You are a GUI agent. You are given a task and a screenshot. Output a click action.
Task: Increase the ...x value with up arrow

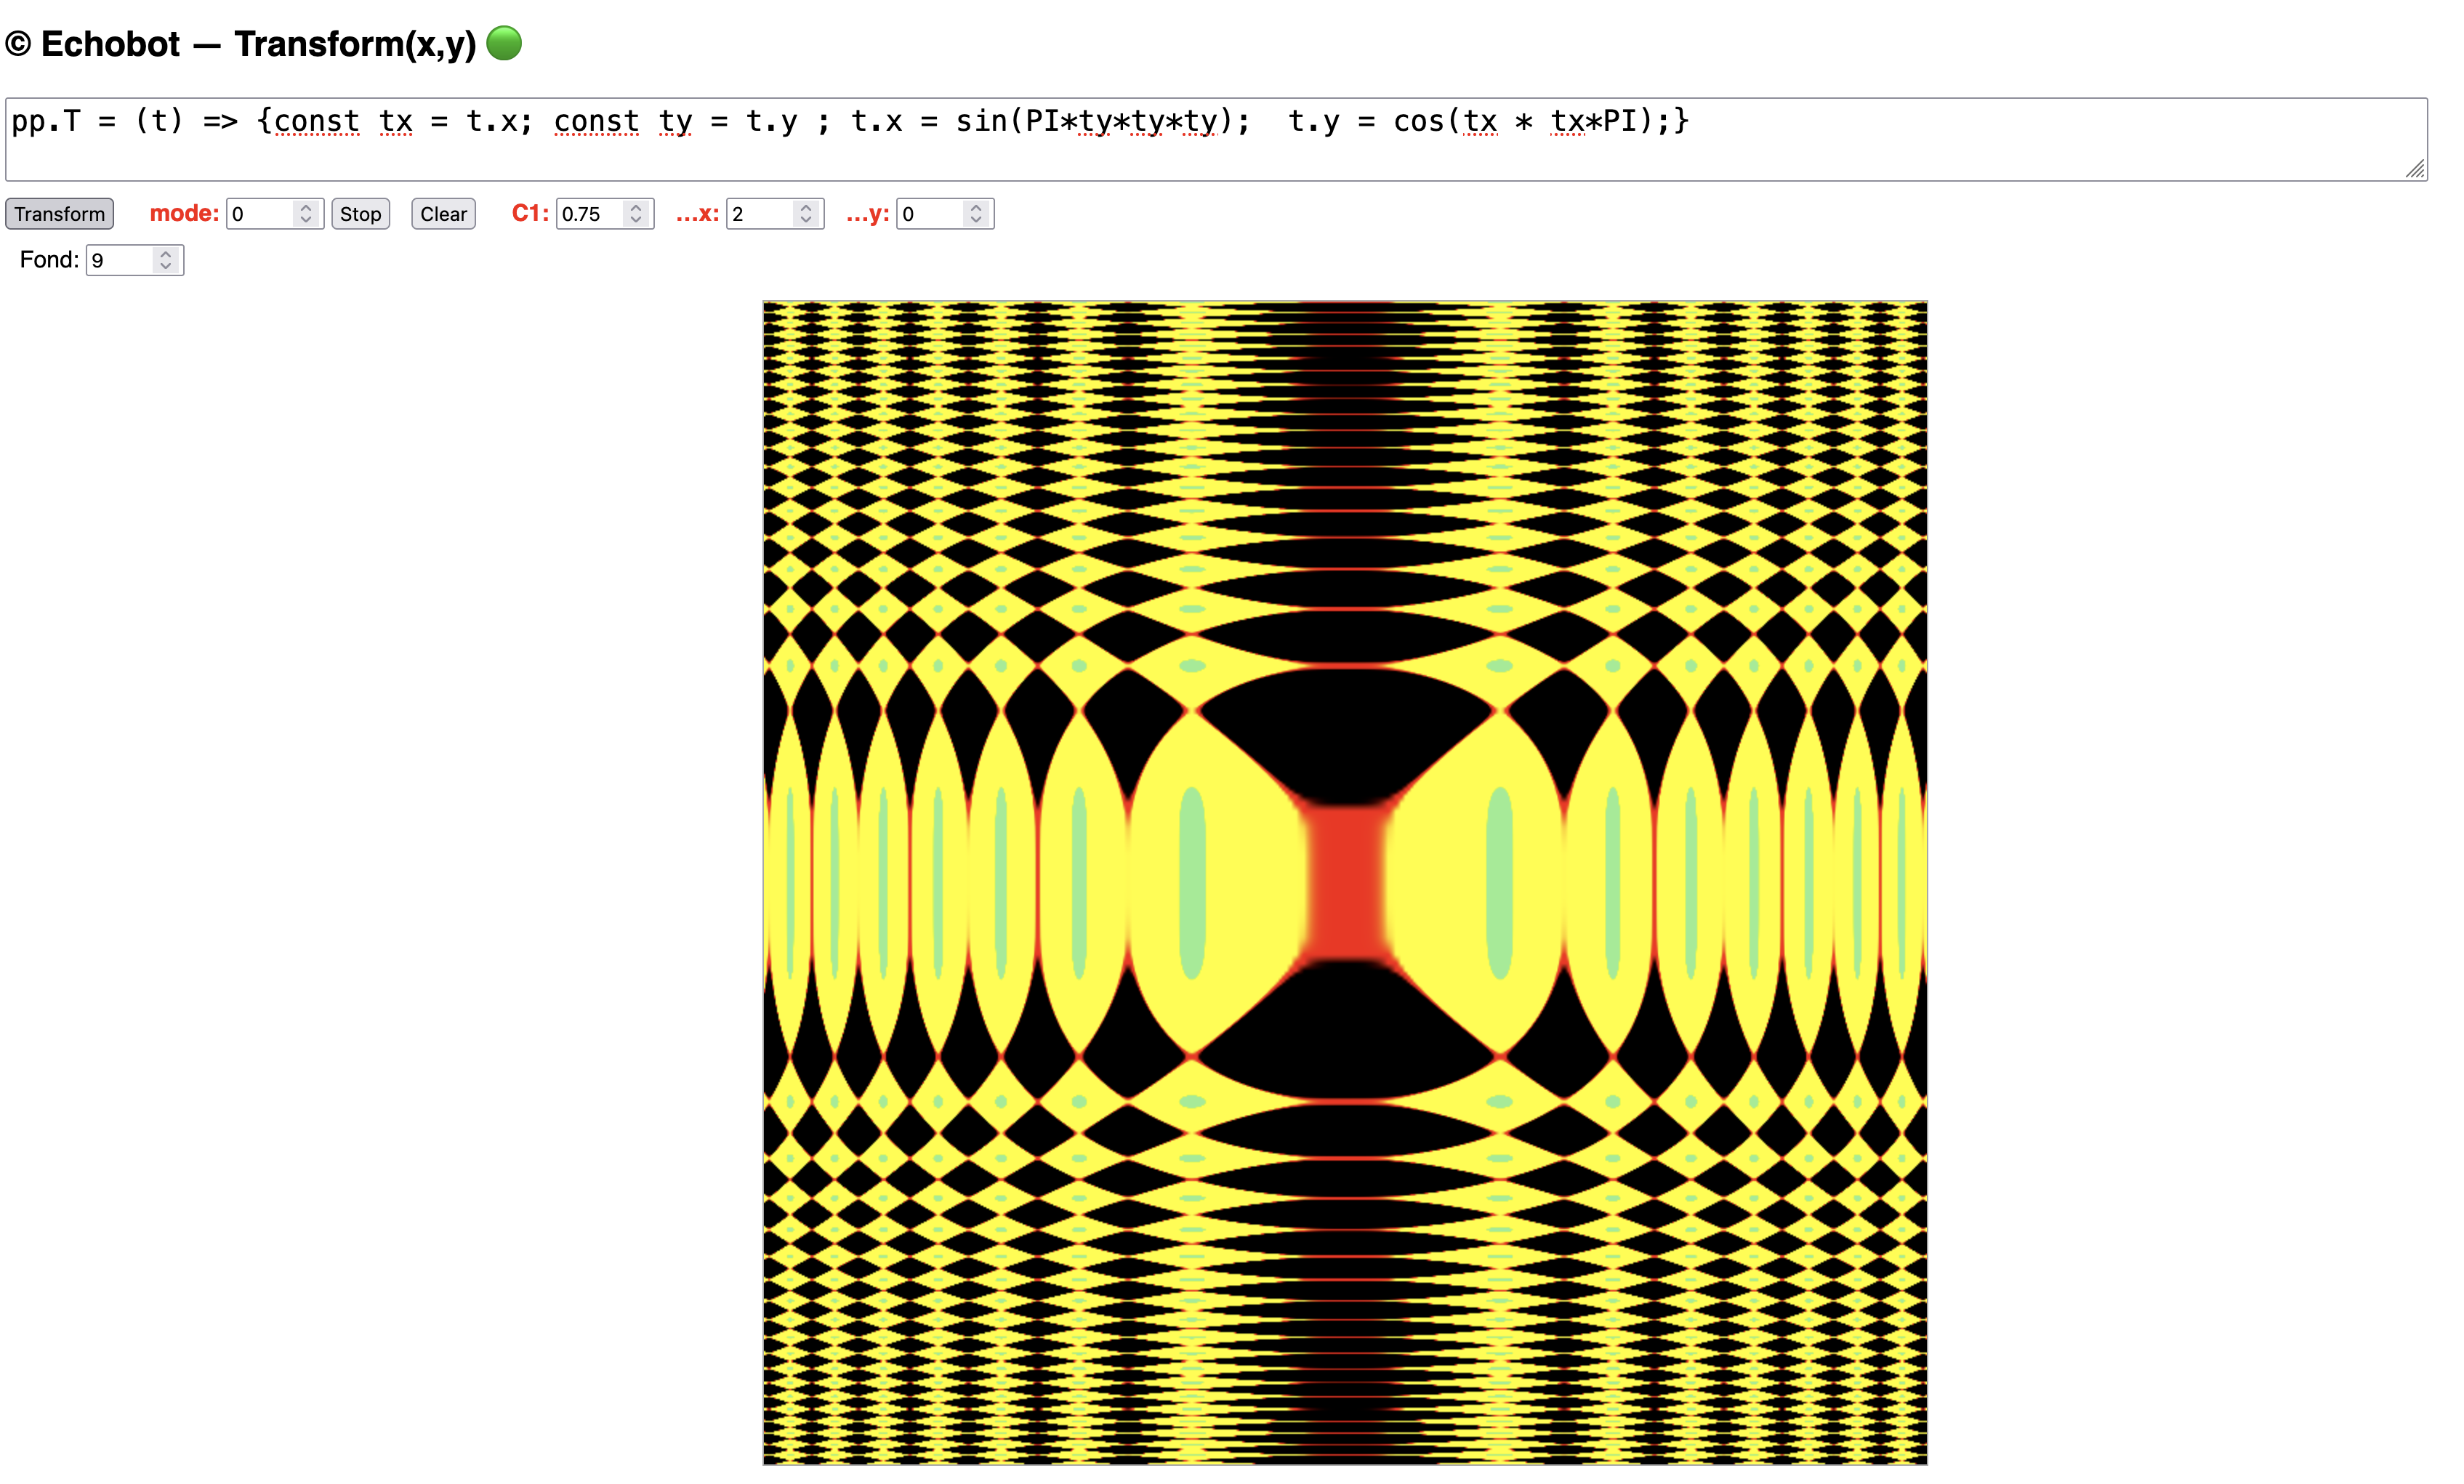pyautogui.click(x=806, y=207)
